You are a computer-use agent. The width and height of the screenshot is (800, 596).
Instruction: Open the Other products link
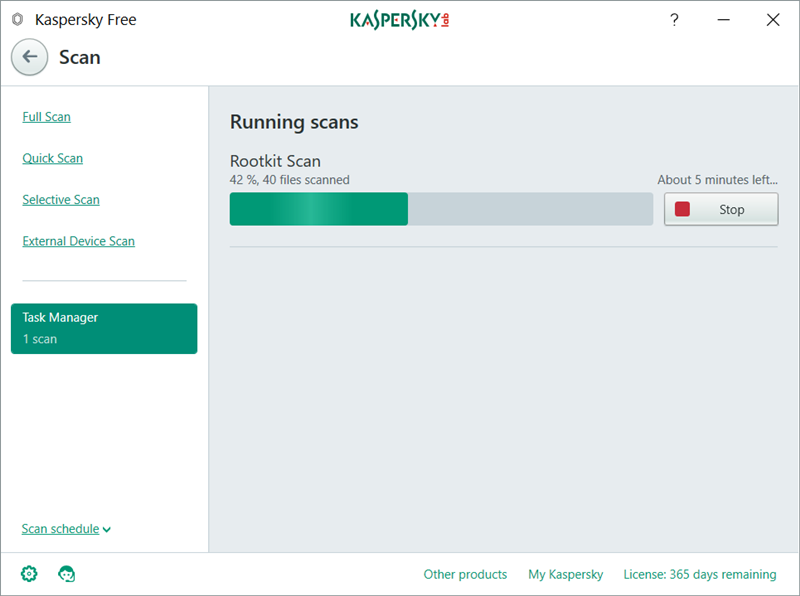(465, 575)
